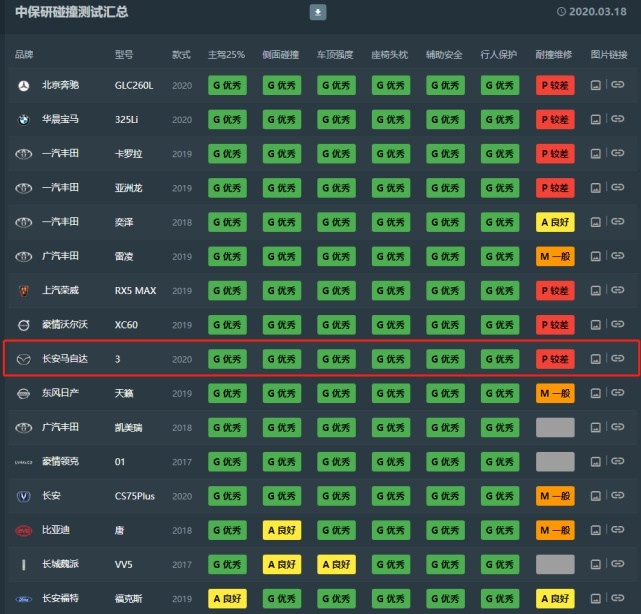Open link icon for 长安马自达 3 row
Viewport: 641px width, 614px height.
coord(617,358)
